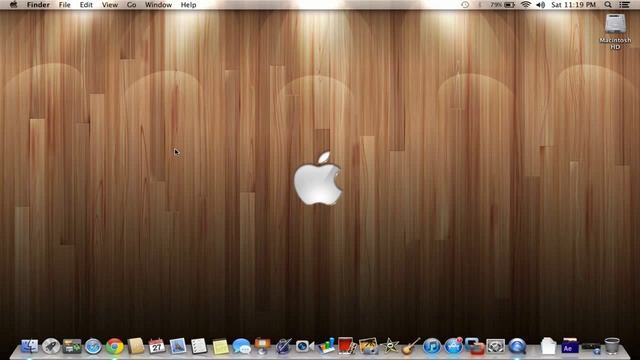Open the orange podium icon in Dock
Viewport: 640px width, 360px height.
point(262,346)
